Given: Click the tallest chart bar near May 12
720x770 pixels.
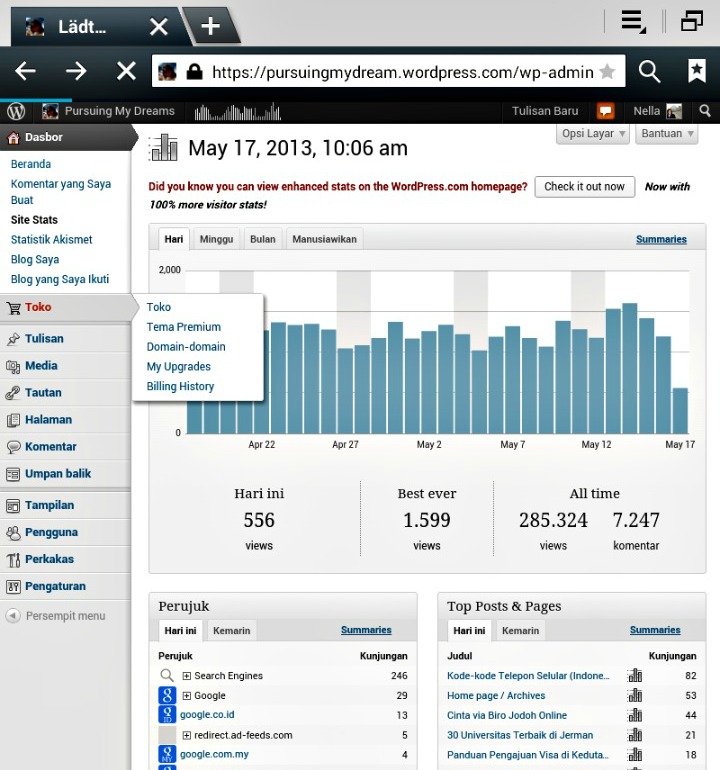Looking at the screenshot, I should tap(630, 368).
